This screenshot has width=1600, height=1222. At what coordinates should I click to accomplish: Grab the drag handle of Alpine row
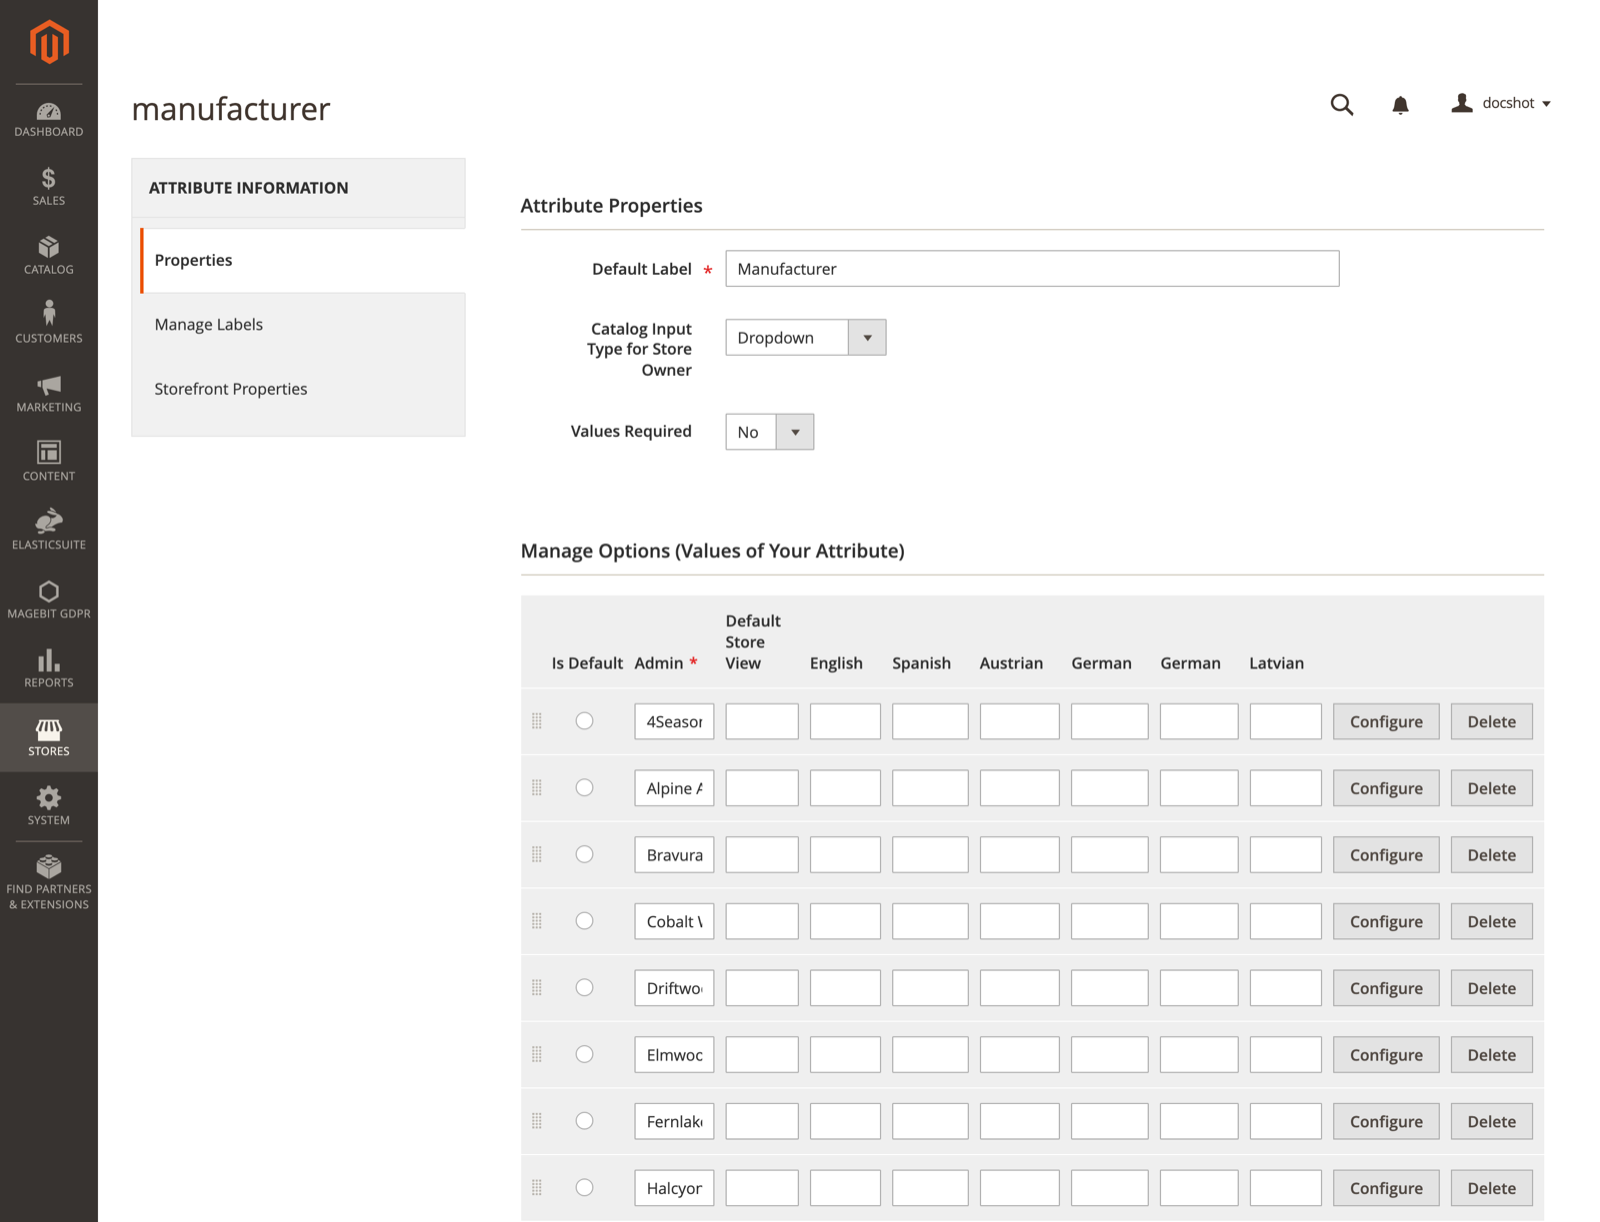coord(537,788)
